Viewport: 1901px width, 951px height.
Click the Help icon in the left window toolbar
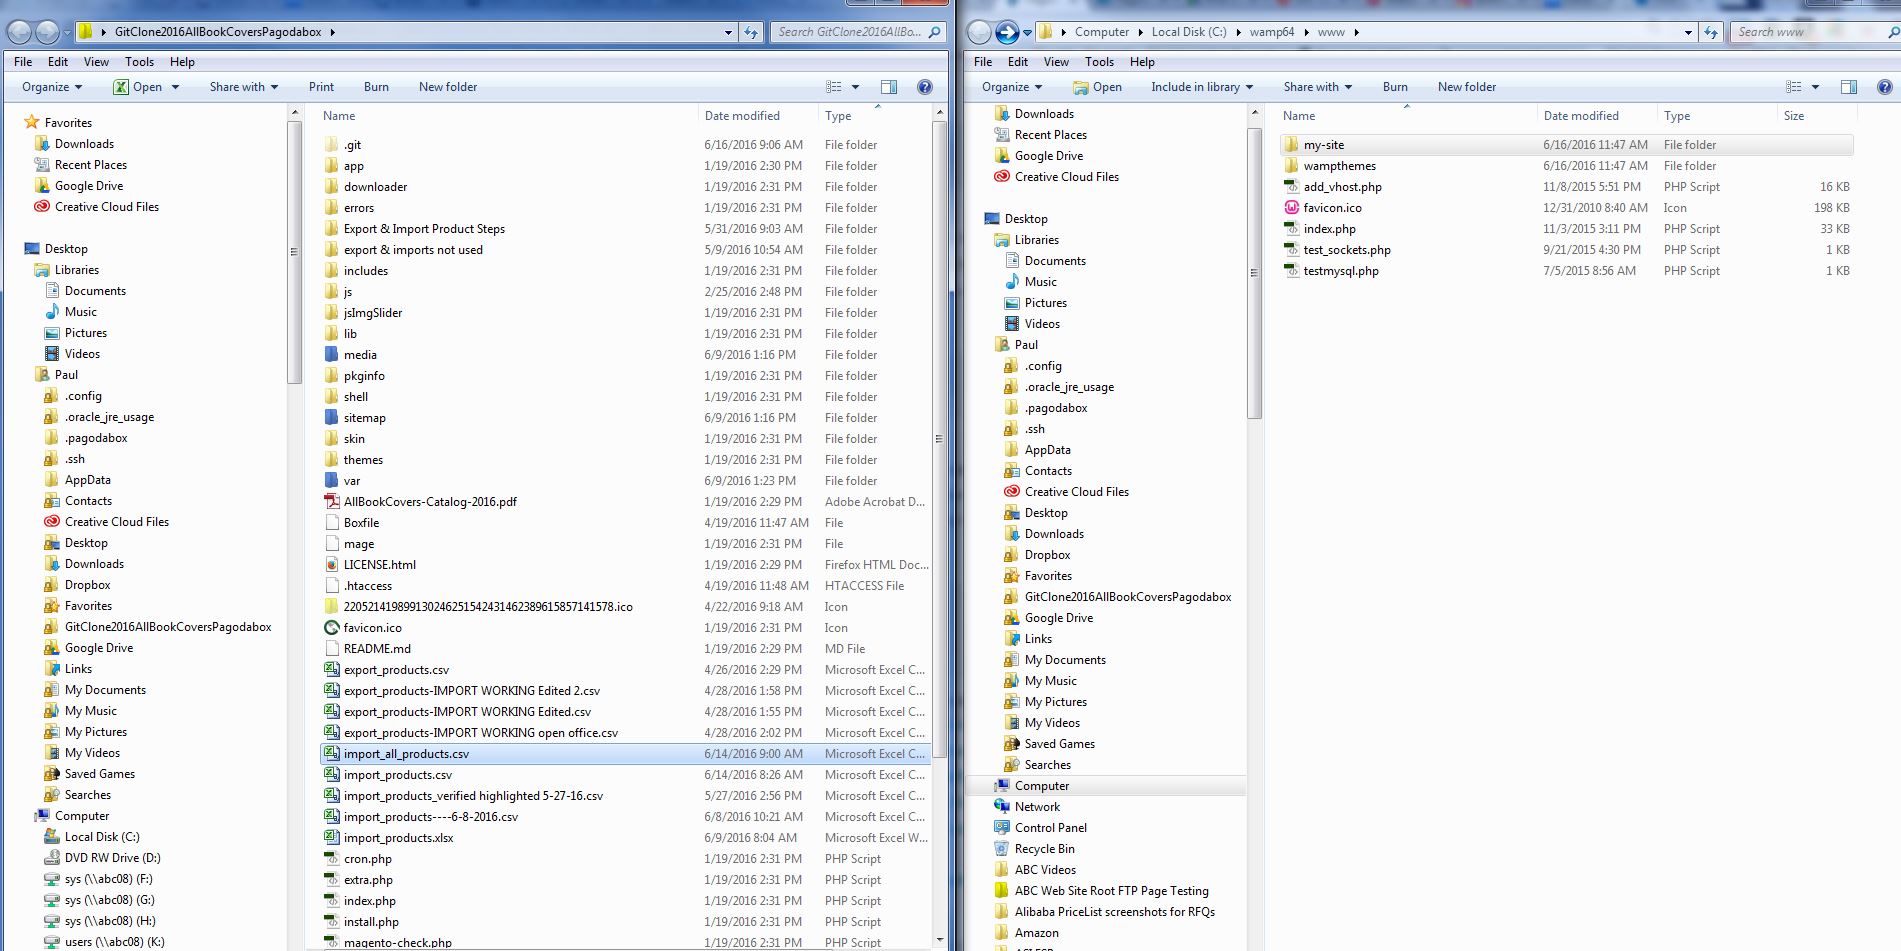pyautogui.click(x=925, y=87)
